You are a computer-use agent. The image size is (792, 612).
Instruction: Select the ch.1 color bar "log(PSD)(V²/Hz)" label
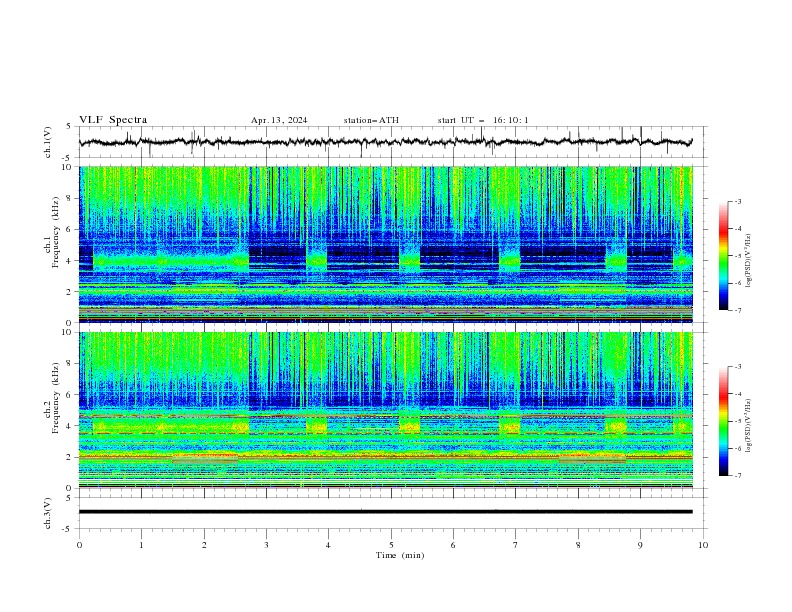tap(748, 261)
